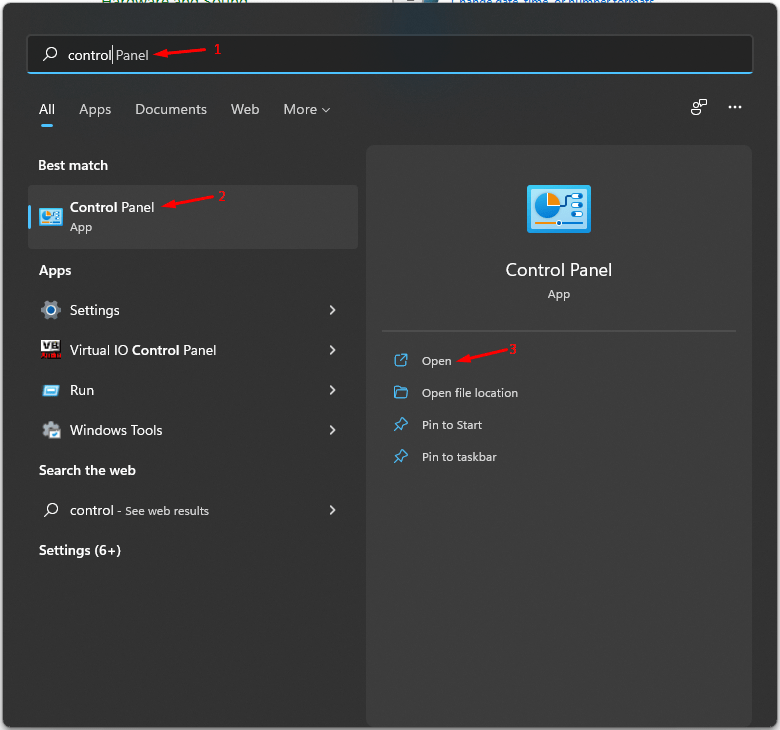The height and width of the screenshot is (730, 780).
Task: Click the Run app icon
Action: (x=51, y=390)
